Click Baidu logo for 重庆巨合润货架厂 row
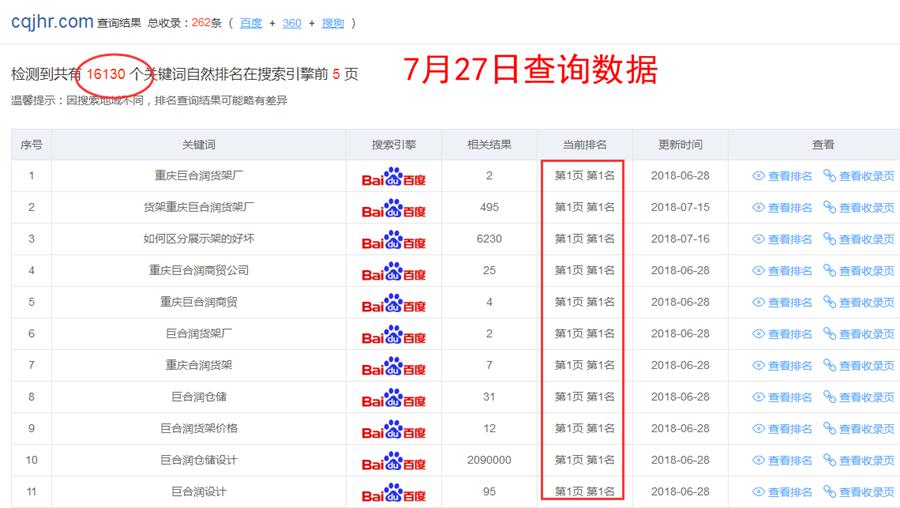 tap(393, 177)
